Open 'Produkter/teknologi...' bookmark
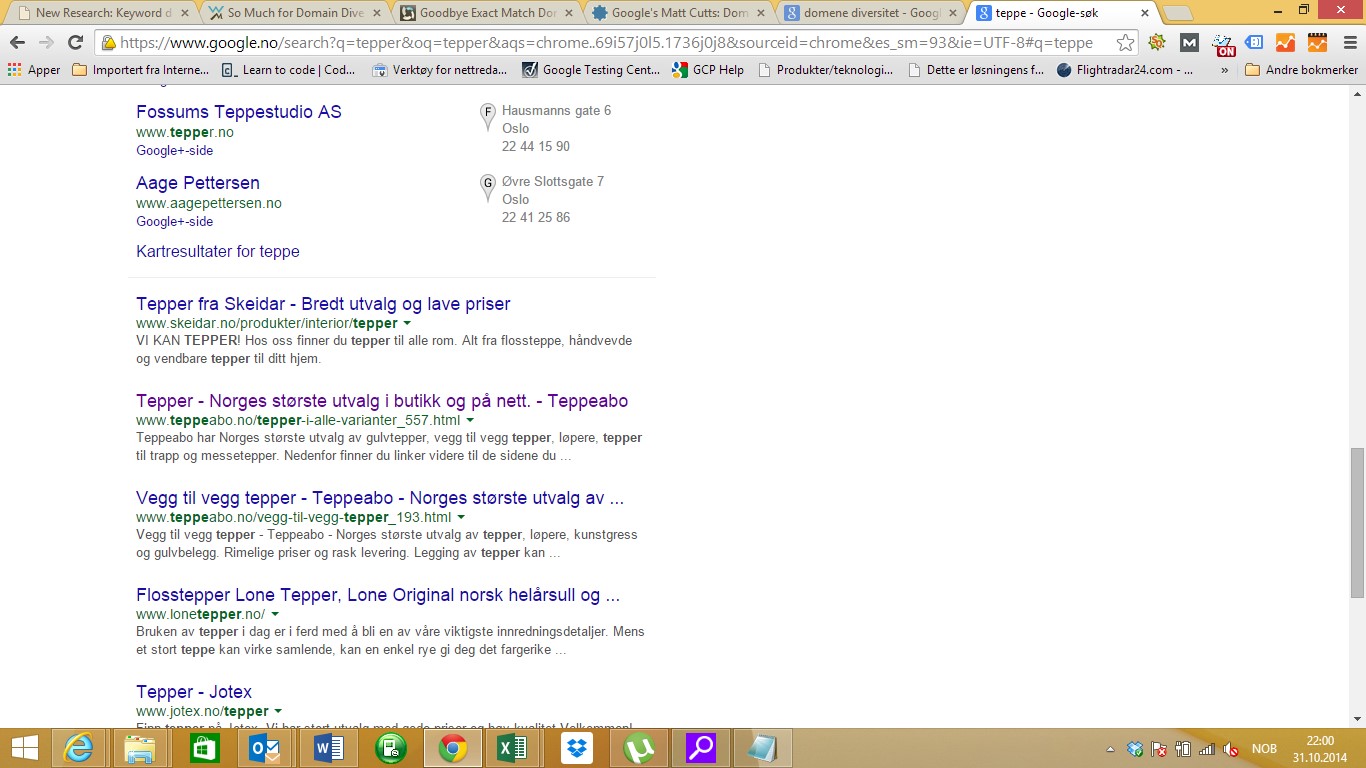1366x768 pixels. (826, 70)
